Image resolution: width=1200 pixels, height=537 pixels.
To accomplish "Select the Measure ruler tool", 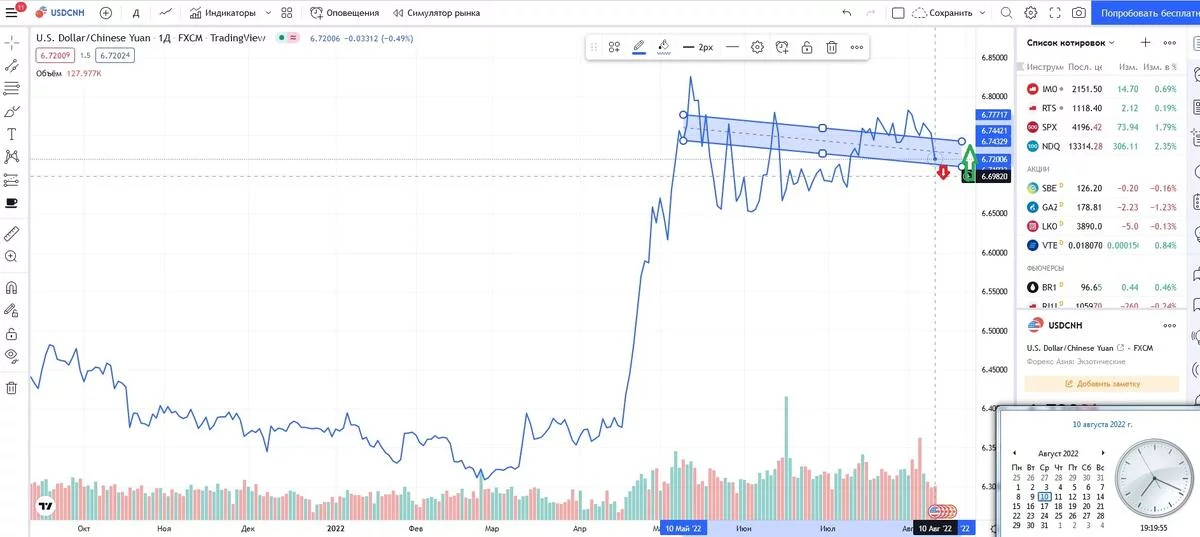I will click(x=11, y=234).
